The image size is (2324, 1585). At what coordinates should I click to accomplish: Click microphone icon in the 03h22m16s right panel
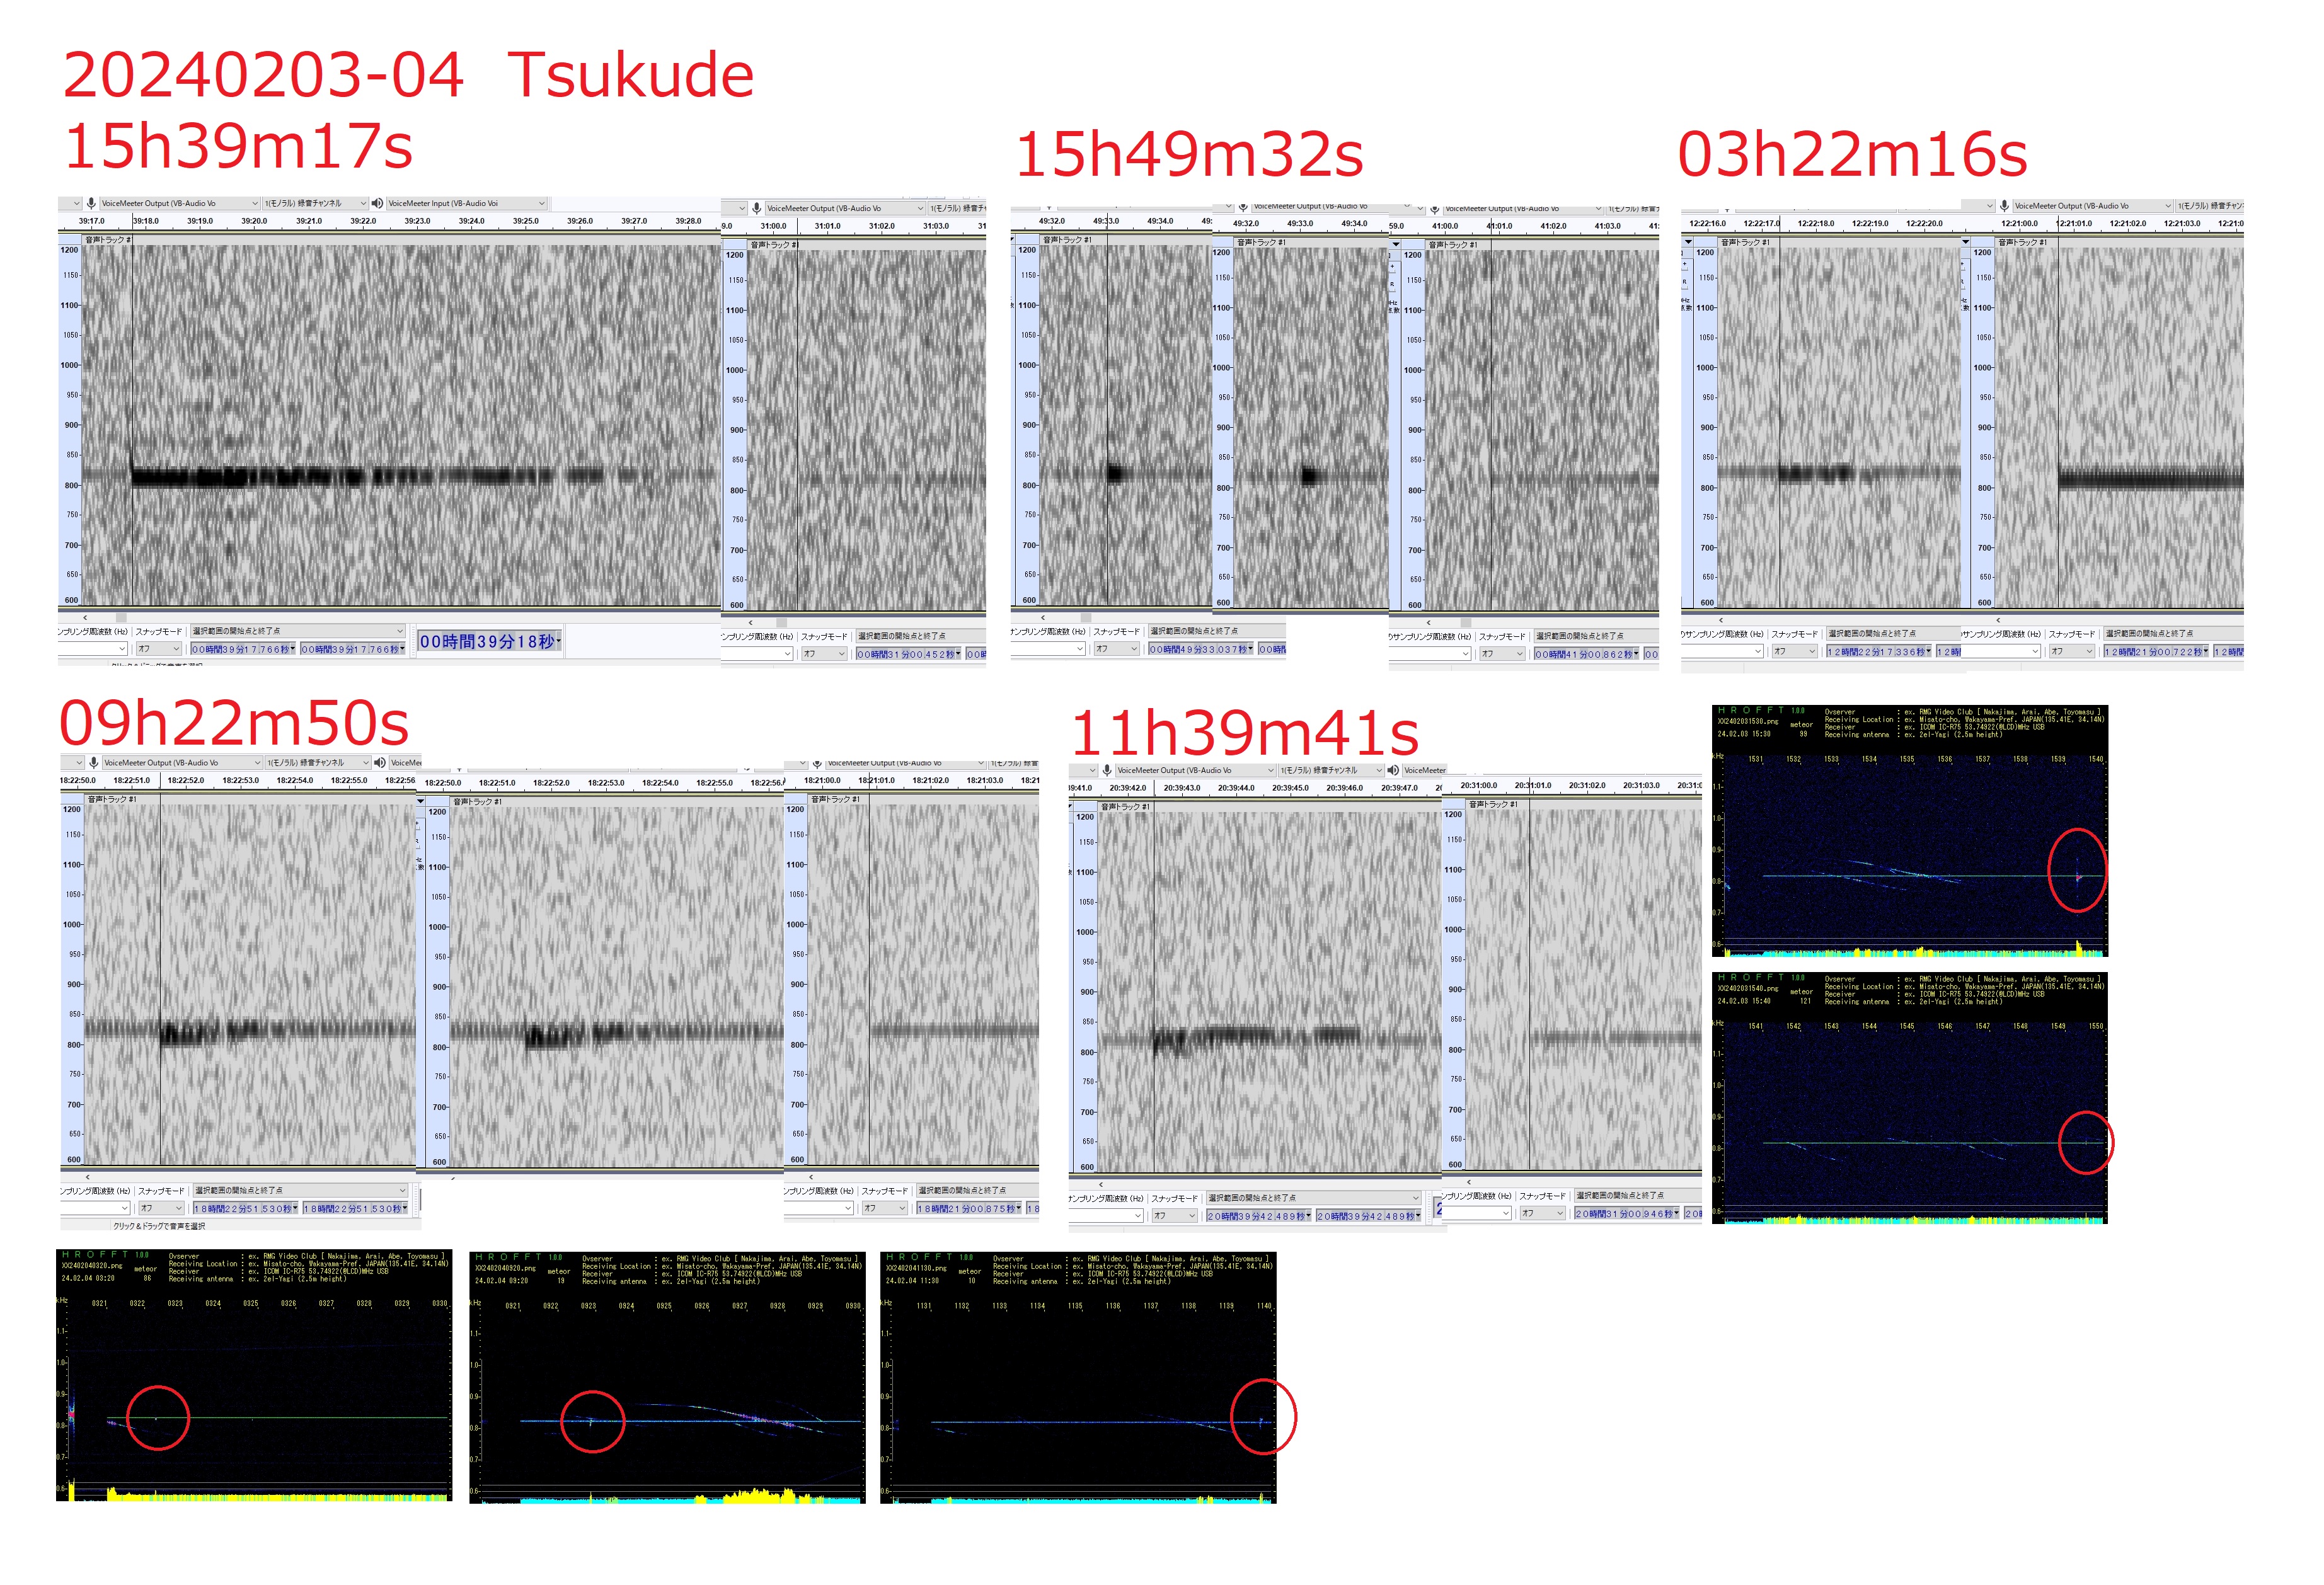[2004, 206]
